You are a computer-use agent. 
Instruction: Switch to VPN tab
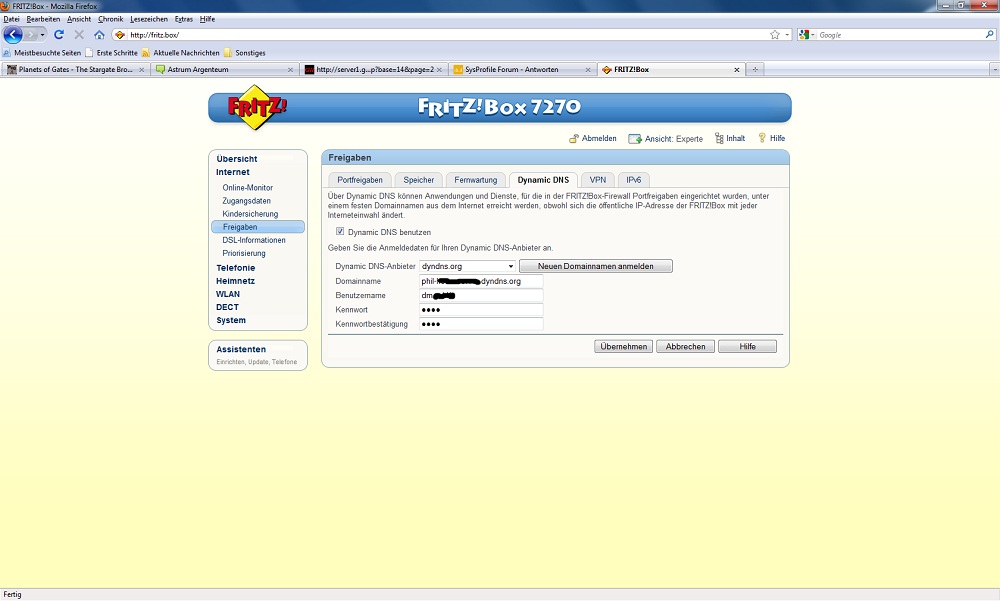click(598, 180)
